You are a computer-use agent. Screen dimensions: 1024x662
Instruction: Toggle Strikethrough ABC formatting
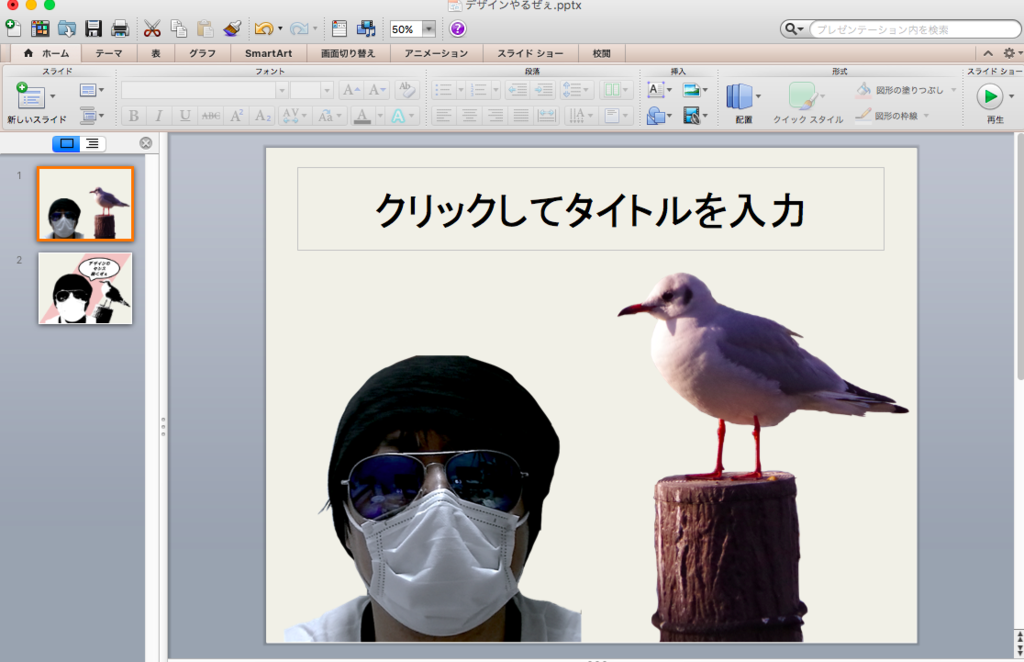click(210, 116)
